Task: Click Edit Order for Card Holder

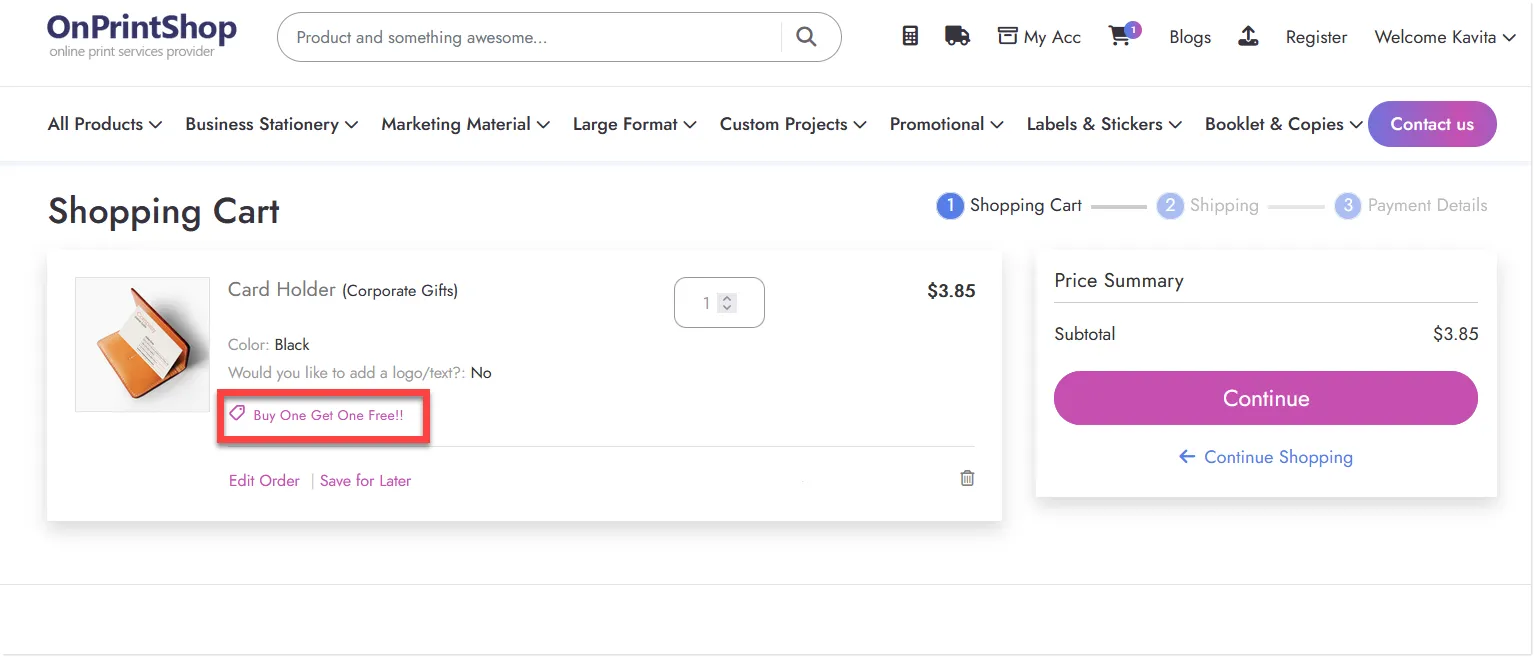Action: (264, 481)
